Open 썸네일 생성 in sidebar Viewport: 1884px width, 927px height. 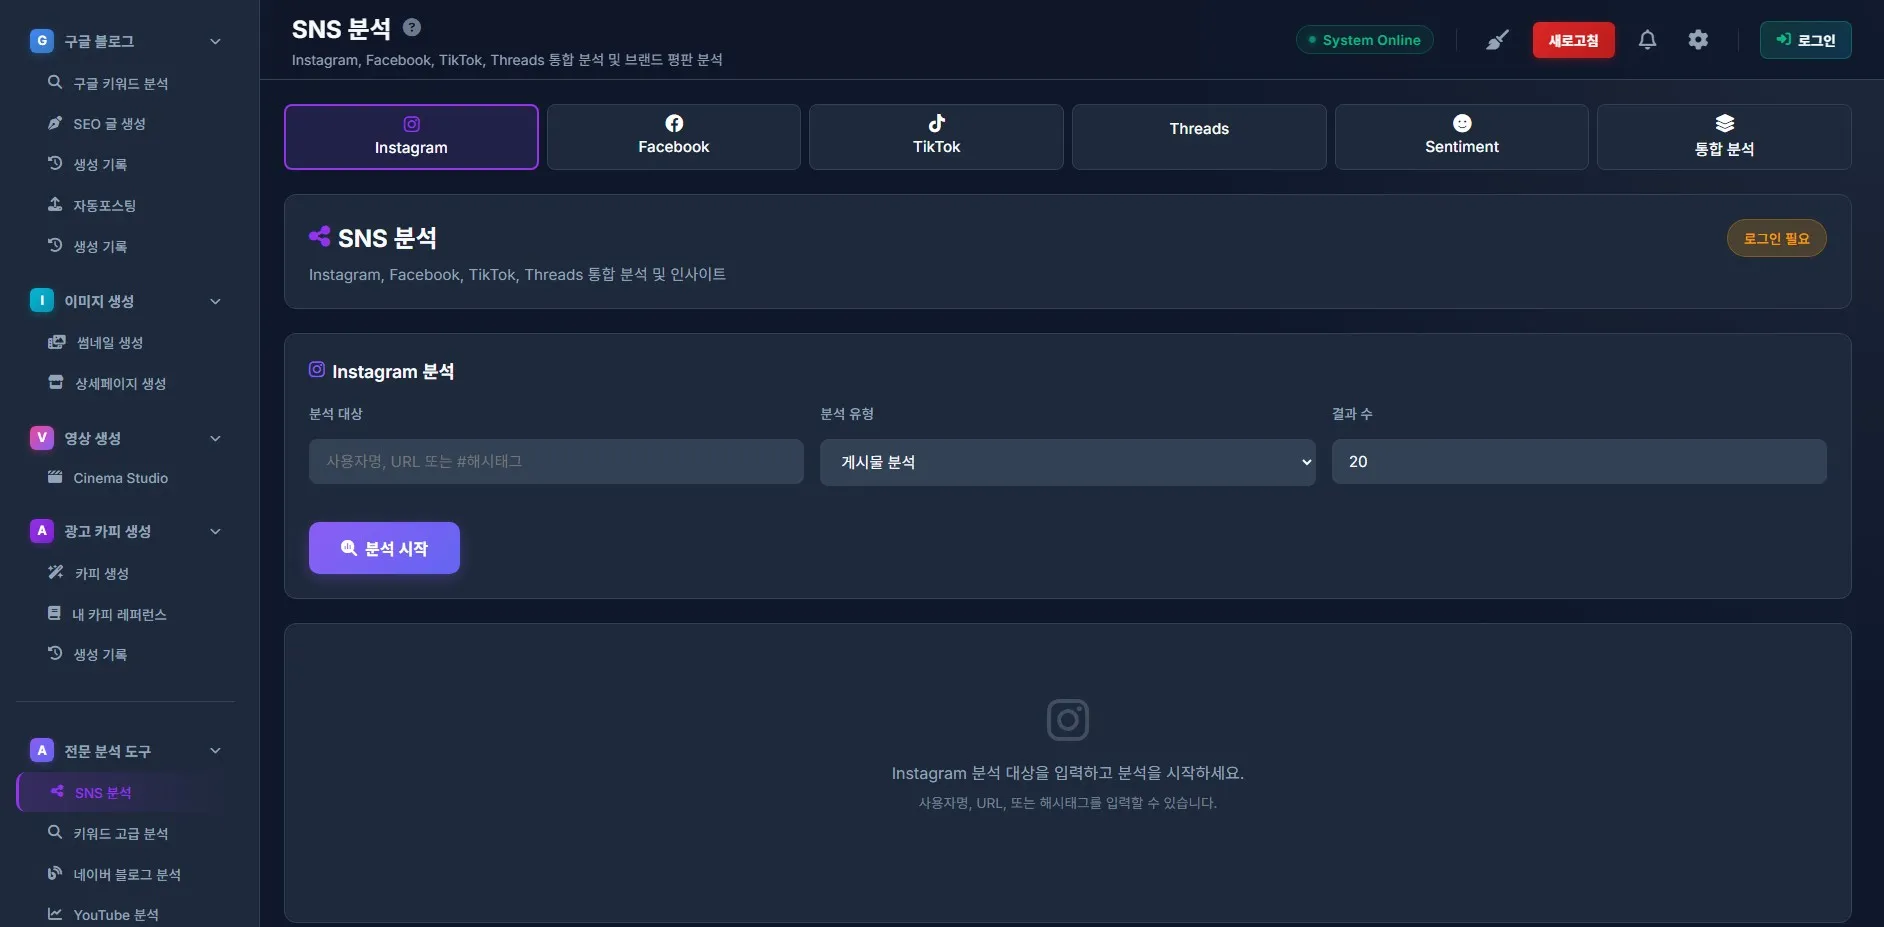pos(125,342)
